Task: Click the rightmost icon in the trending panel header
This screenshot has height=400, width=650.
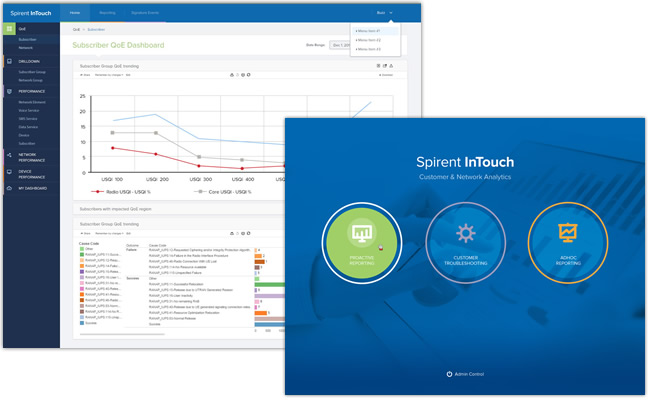Action: [391, 65]
